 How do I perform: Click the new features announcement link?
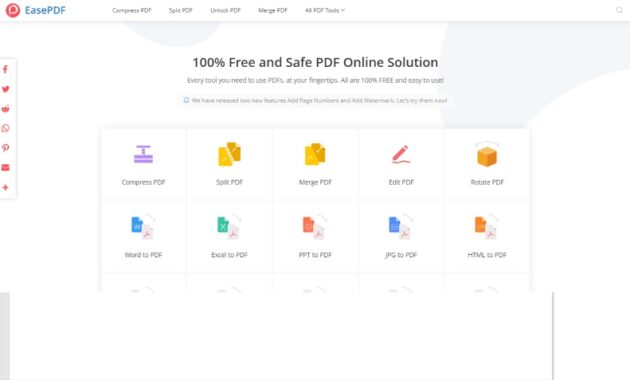315,100
